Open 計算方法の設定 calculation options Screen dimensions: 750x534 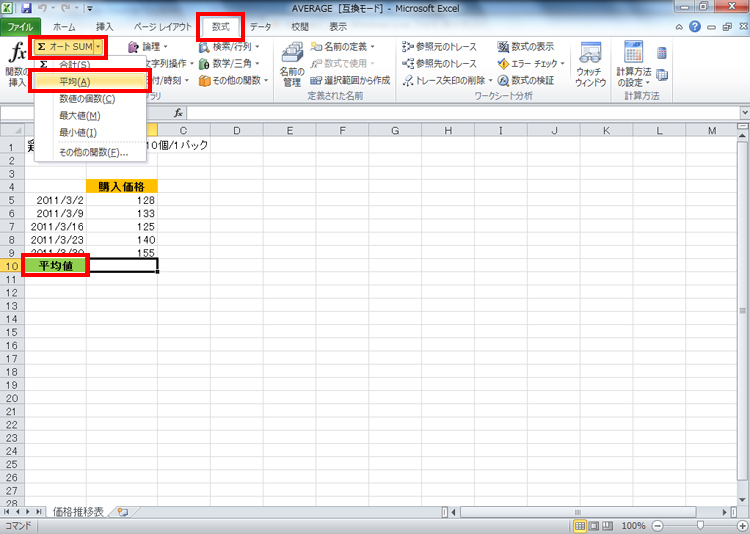pos(634,64)
